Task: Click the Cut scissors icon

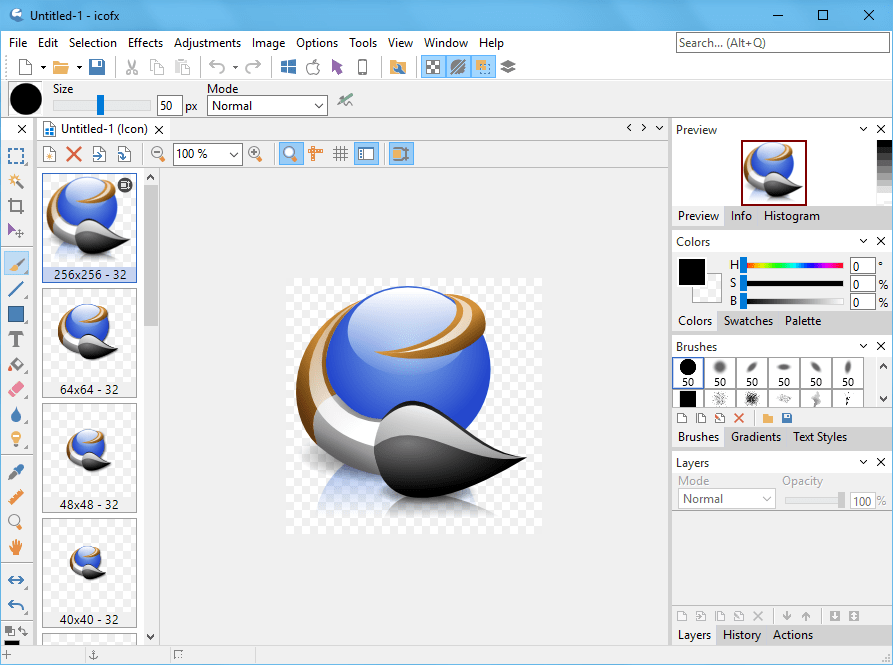Action: click(x=132, y=67)
